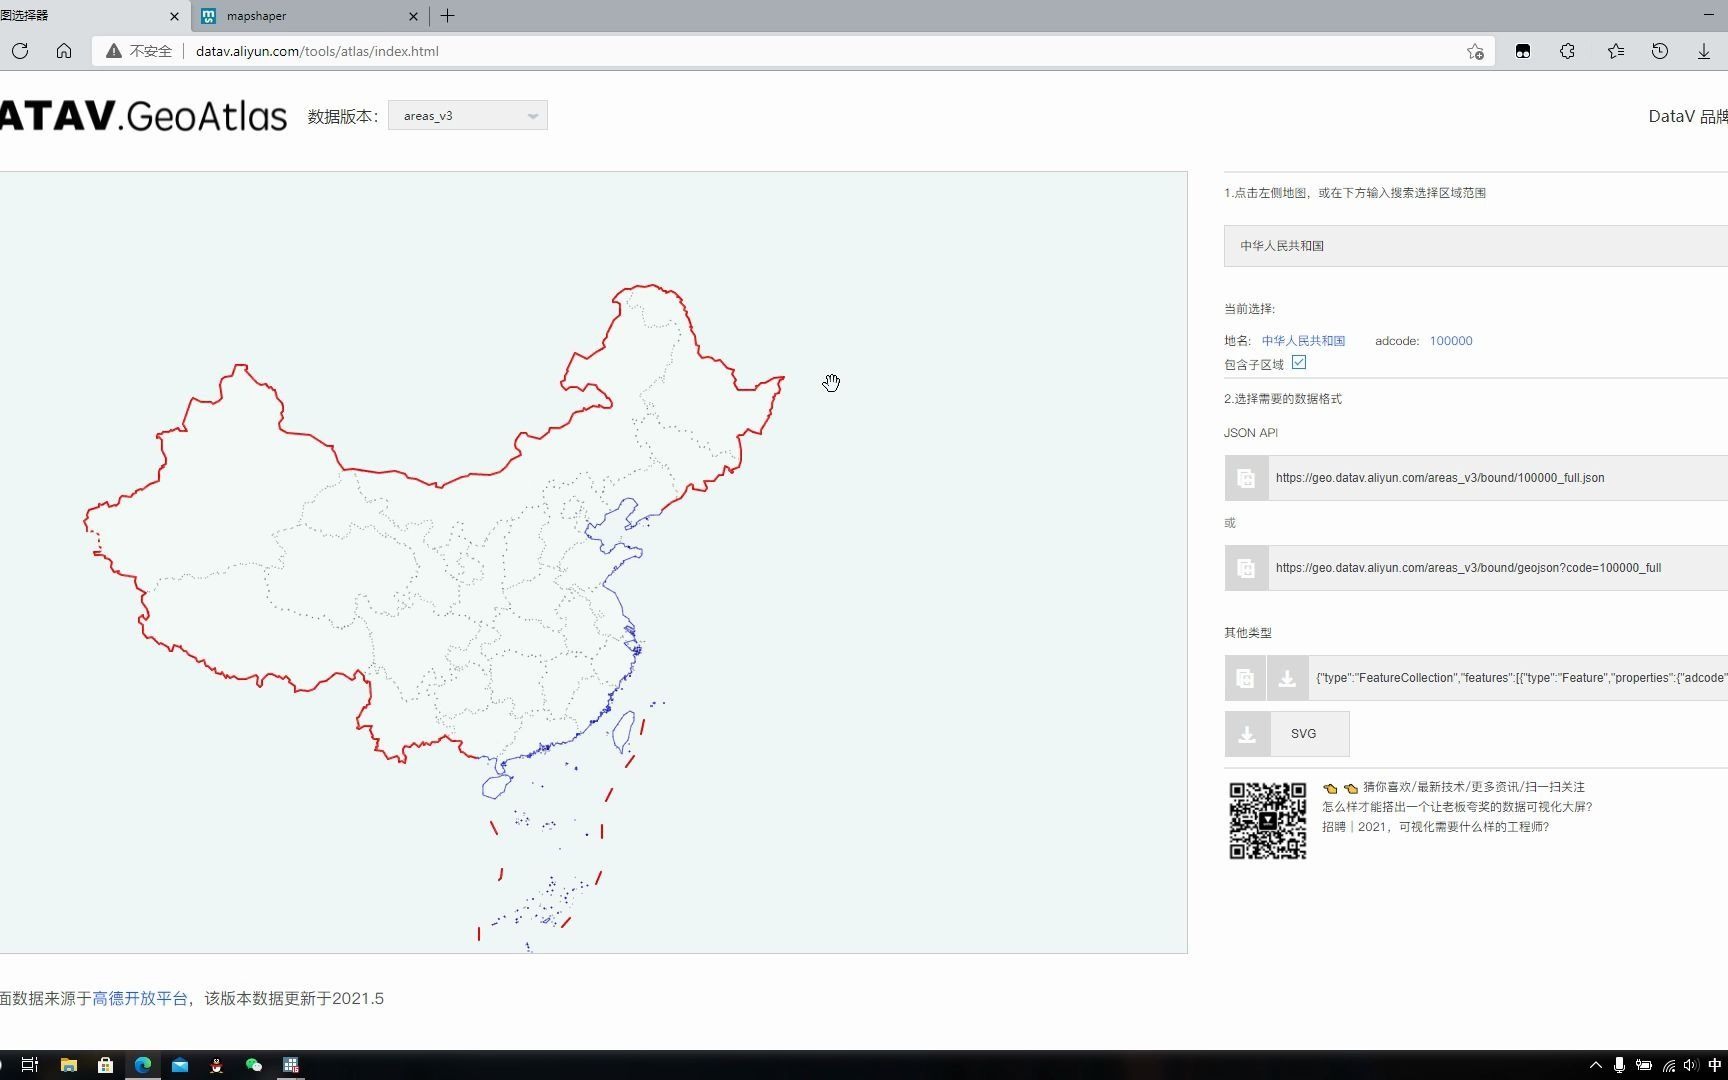Open the Collections icon in browser toolbar

[x=1523, y=51]
